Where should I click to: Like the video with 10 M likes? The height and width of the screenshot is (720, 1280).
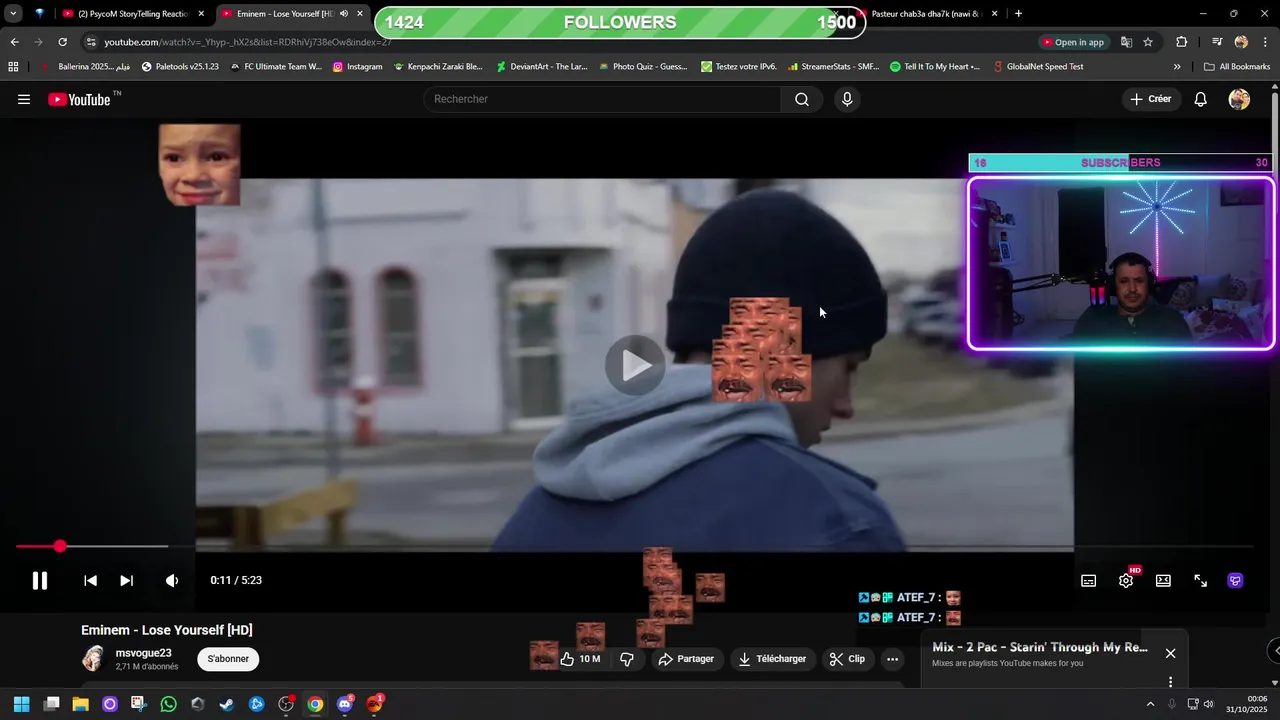coord(580,659)
